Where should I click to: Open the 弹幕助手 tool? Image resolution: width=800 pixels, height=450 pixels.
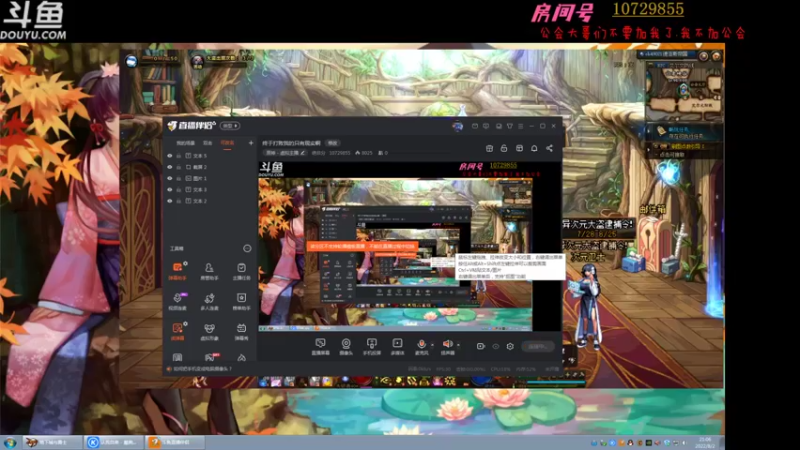[x=177, y=271]
